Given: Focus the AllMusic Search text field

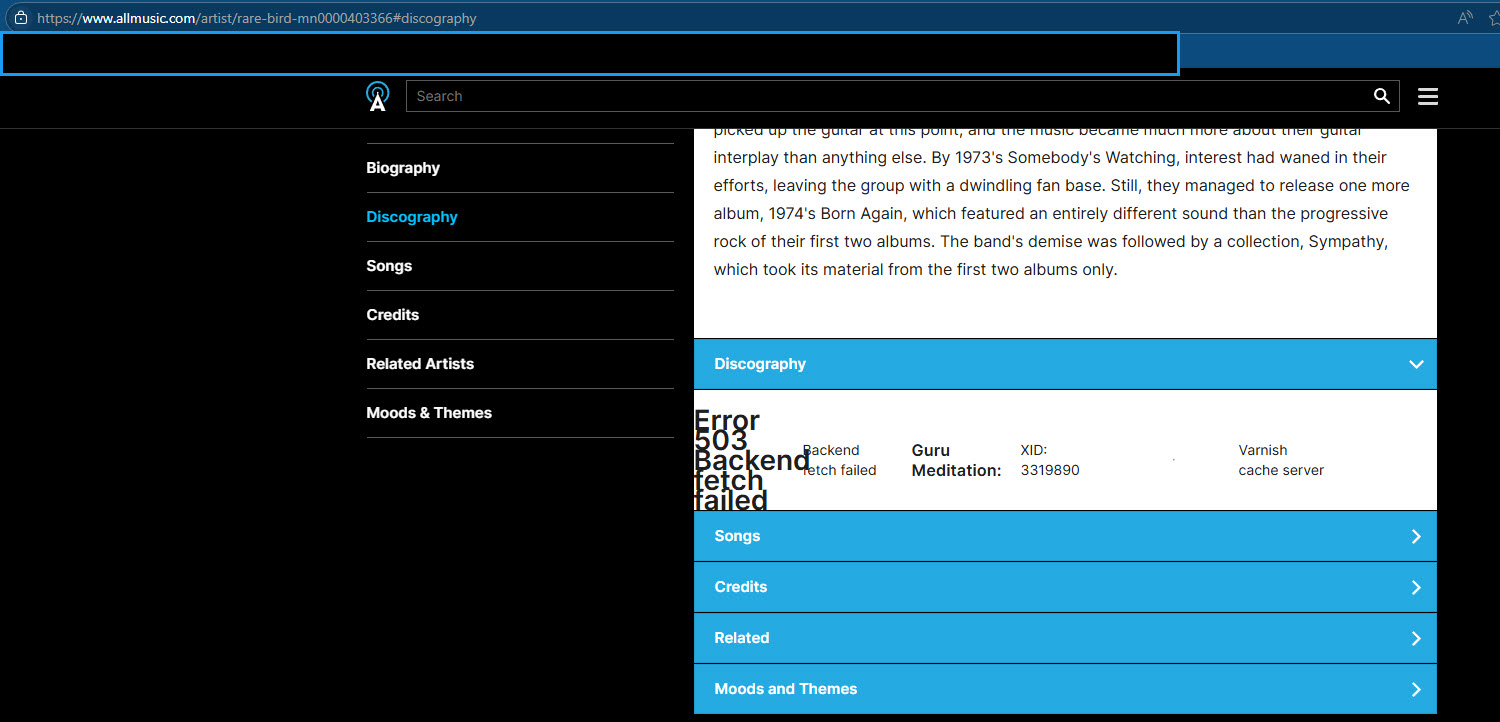Looking at the screenshot, I should pos(880,96).
